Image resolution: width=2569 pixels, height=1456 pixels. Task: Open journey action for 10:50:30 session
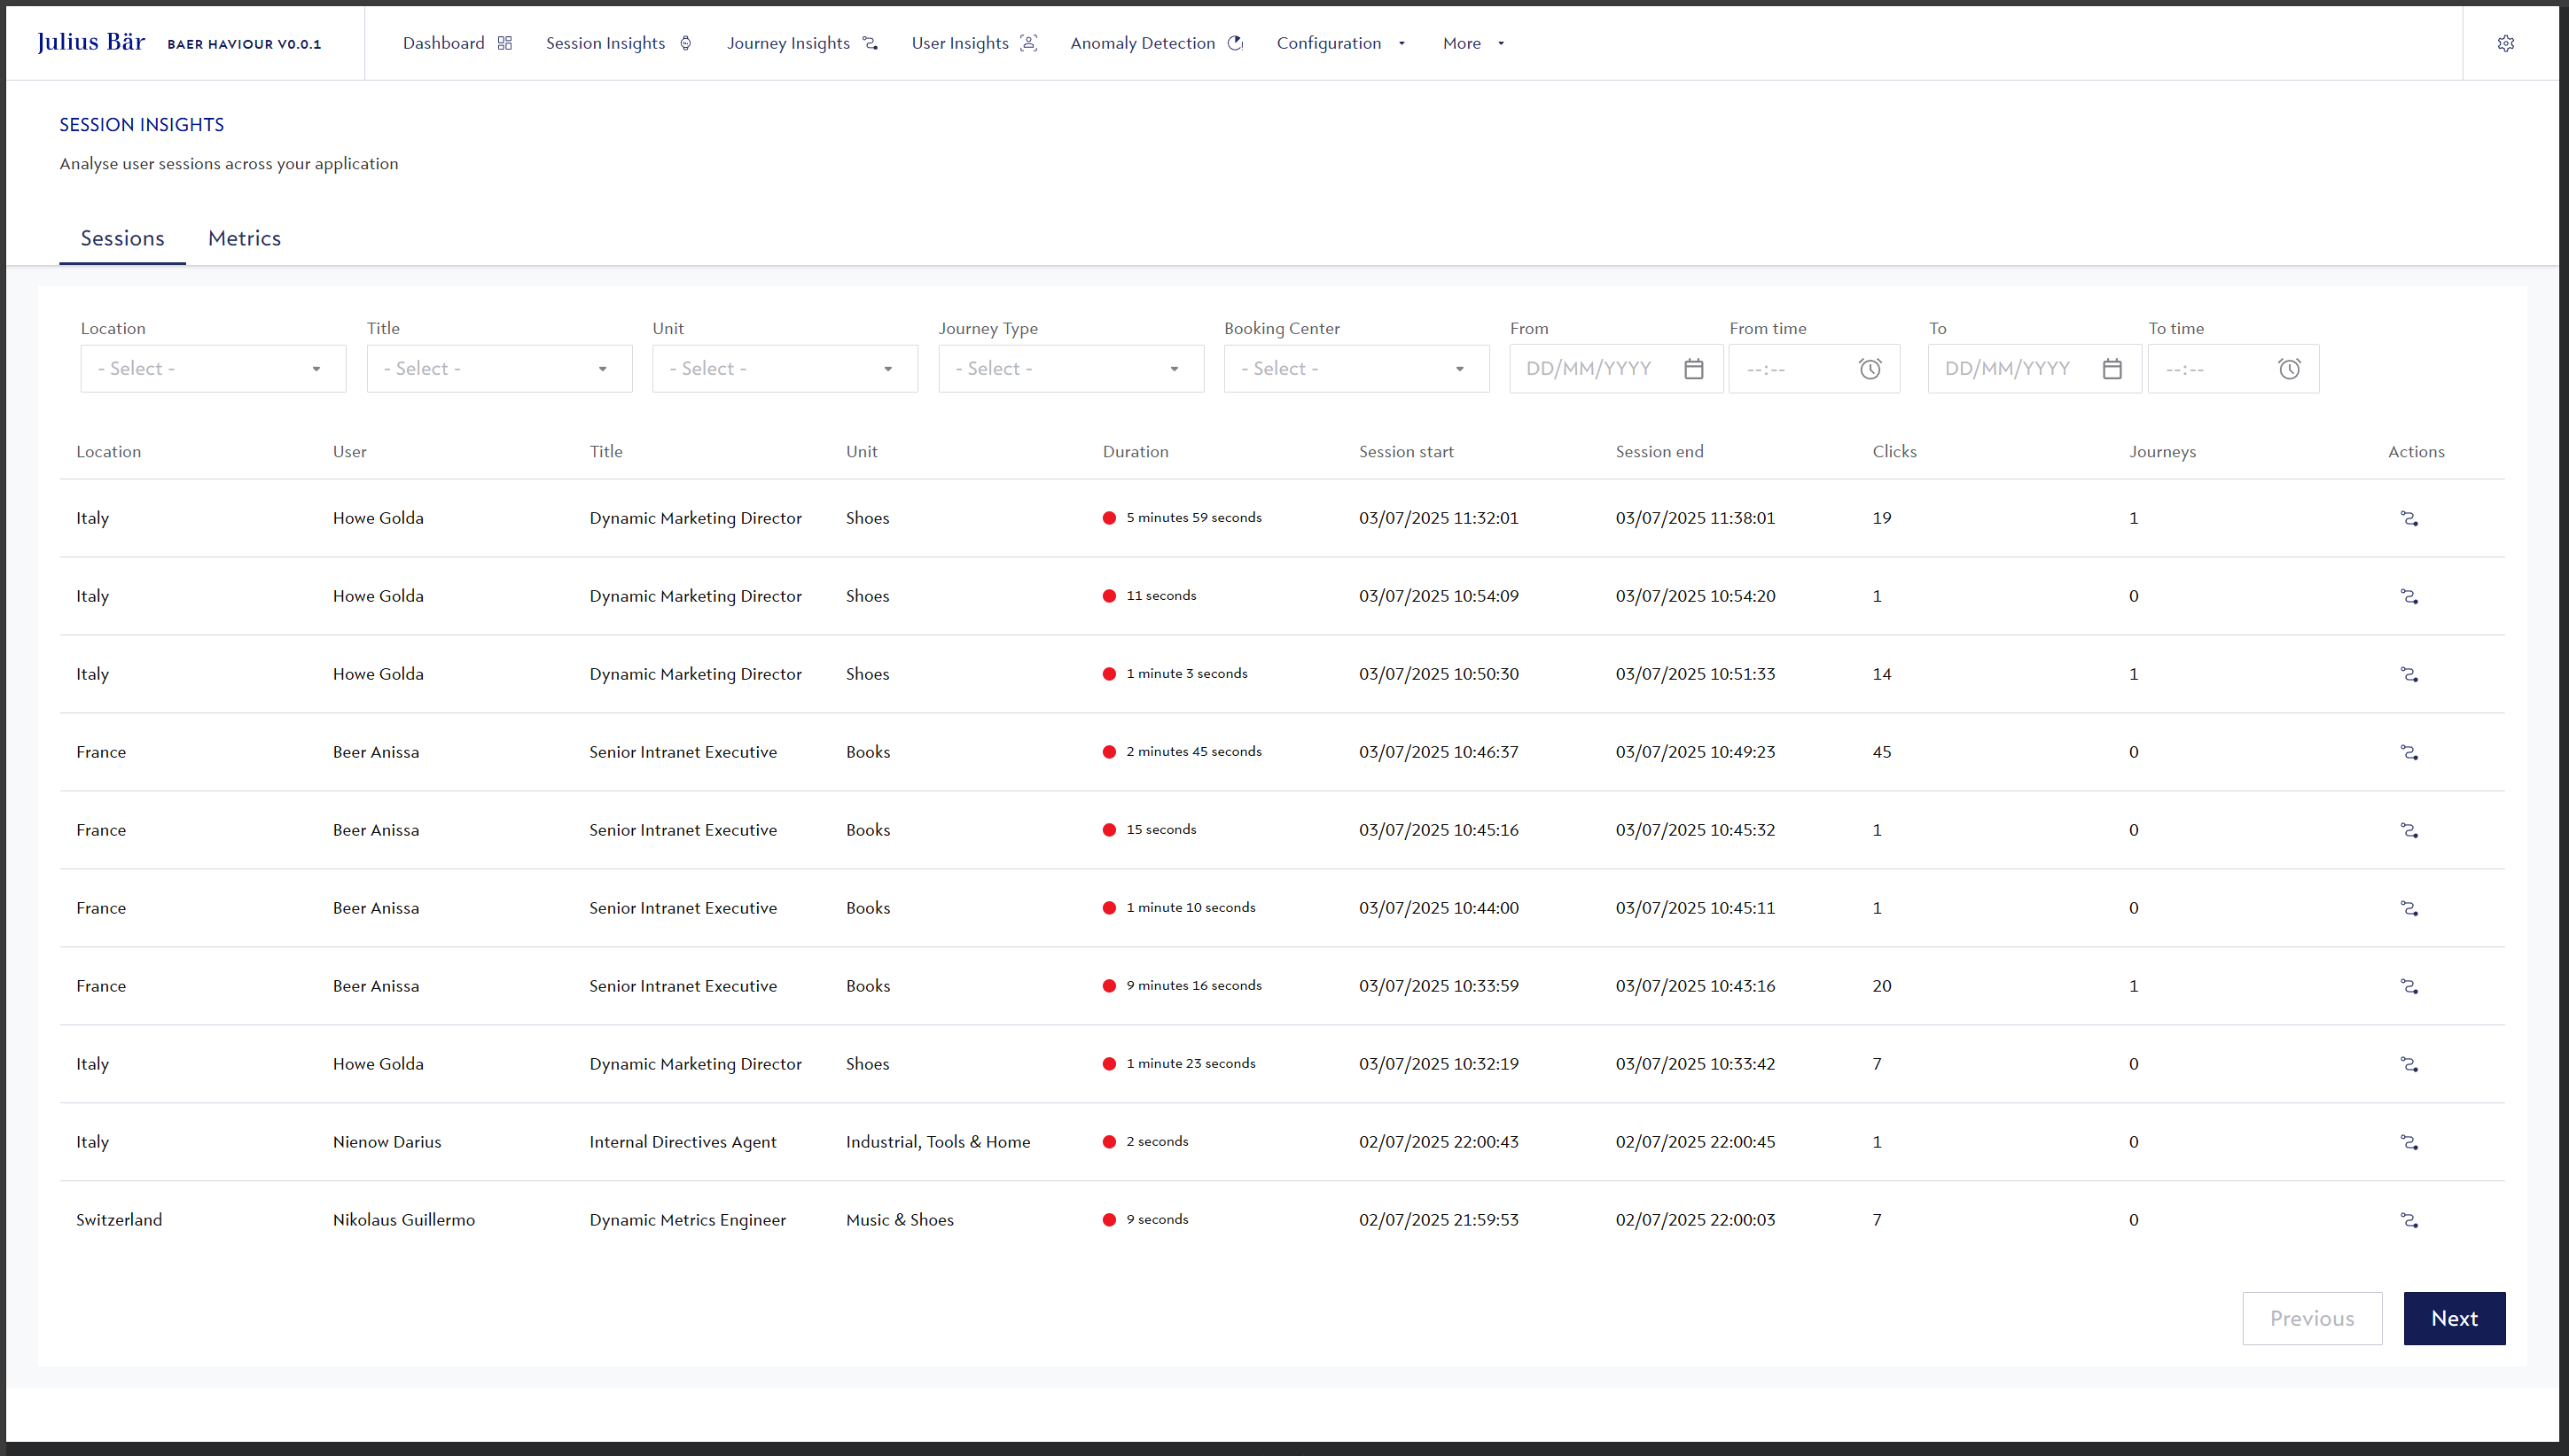tap(2409, 674)
